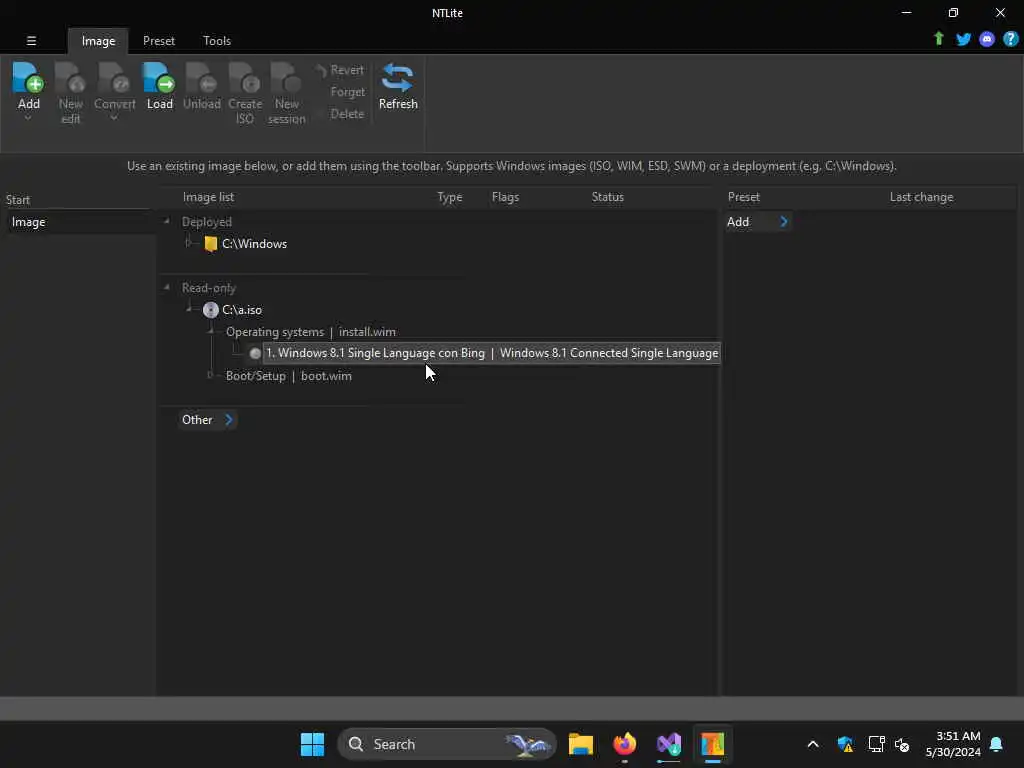Expand the Convert dropdown arrow
Image resolution: width=1024 pixels, height=768 pixels.
(114, 118)
